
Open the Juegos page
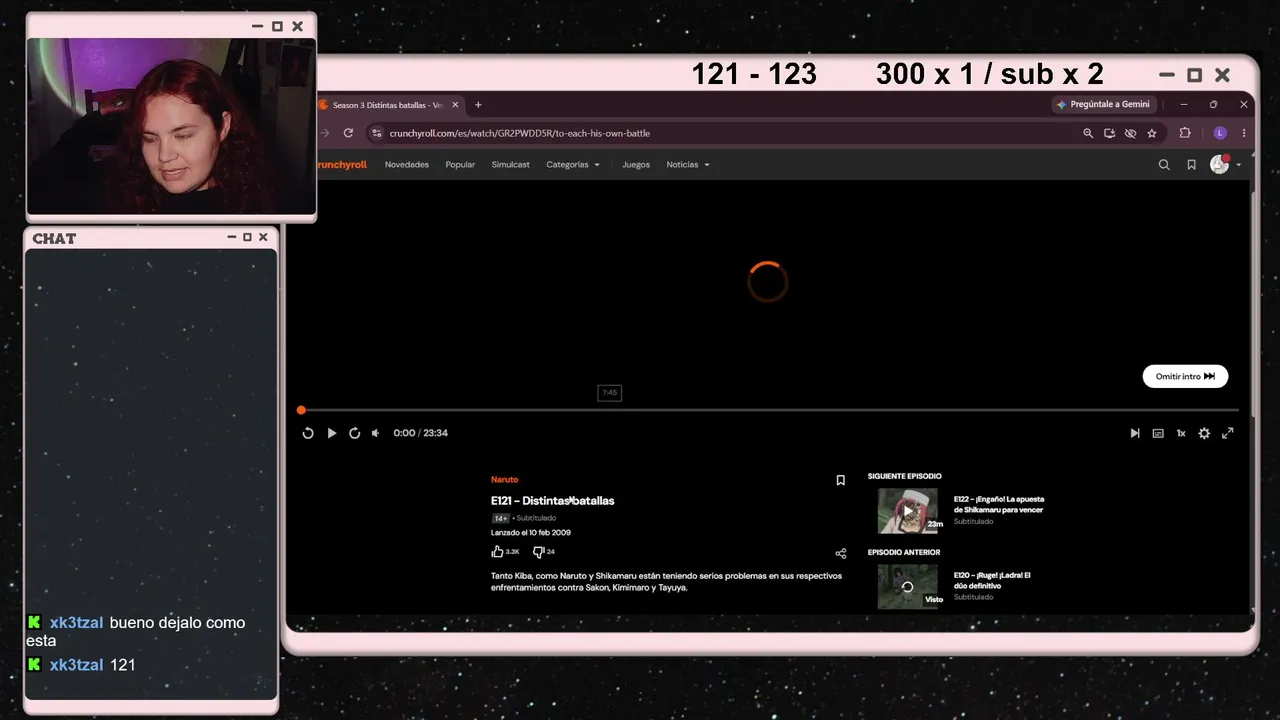coord(636,165)
